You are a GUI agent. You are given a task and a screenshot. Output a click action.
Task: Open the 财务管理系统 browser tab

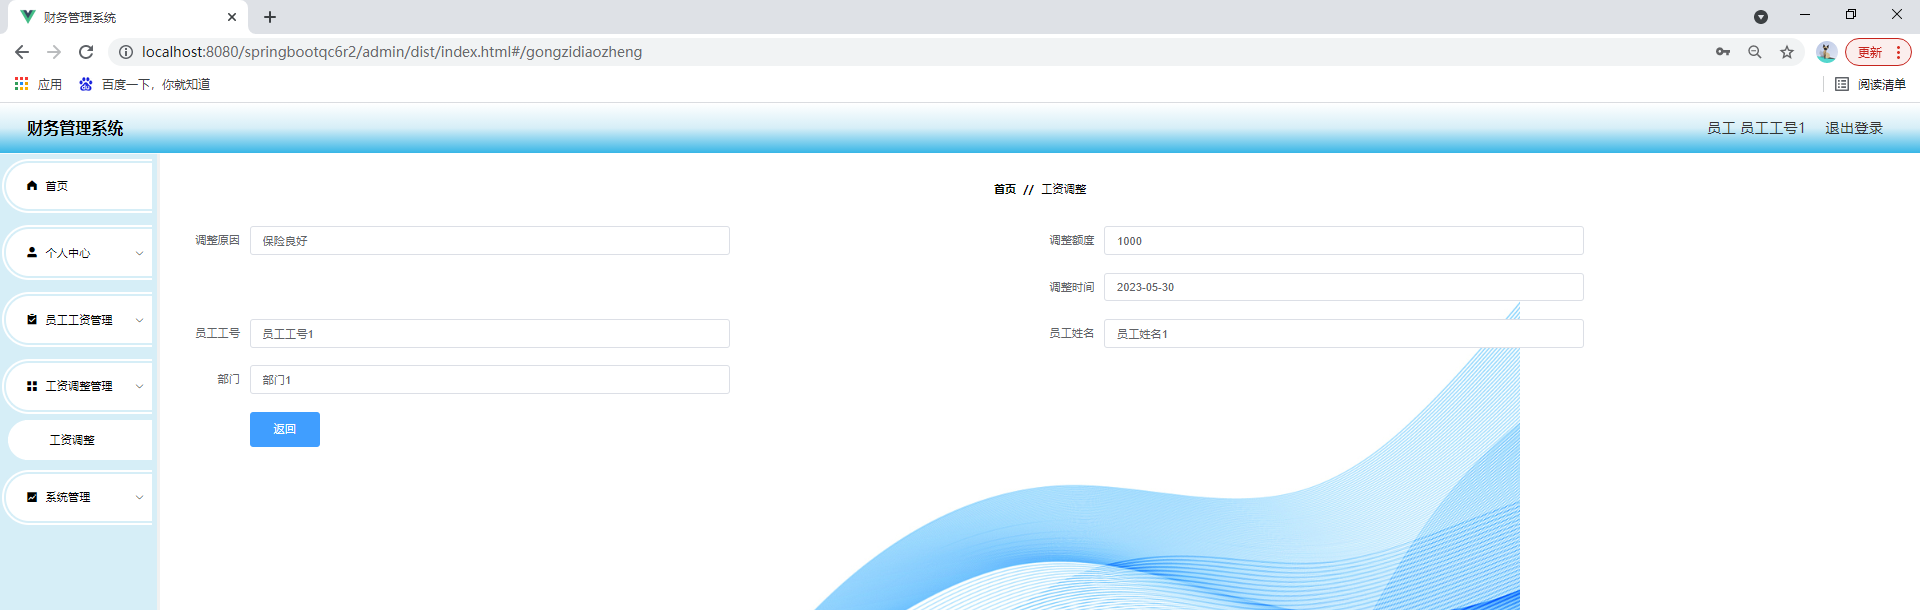tap(120, 17)
